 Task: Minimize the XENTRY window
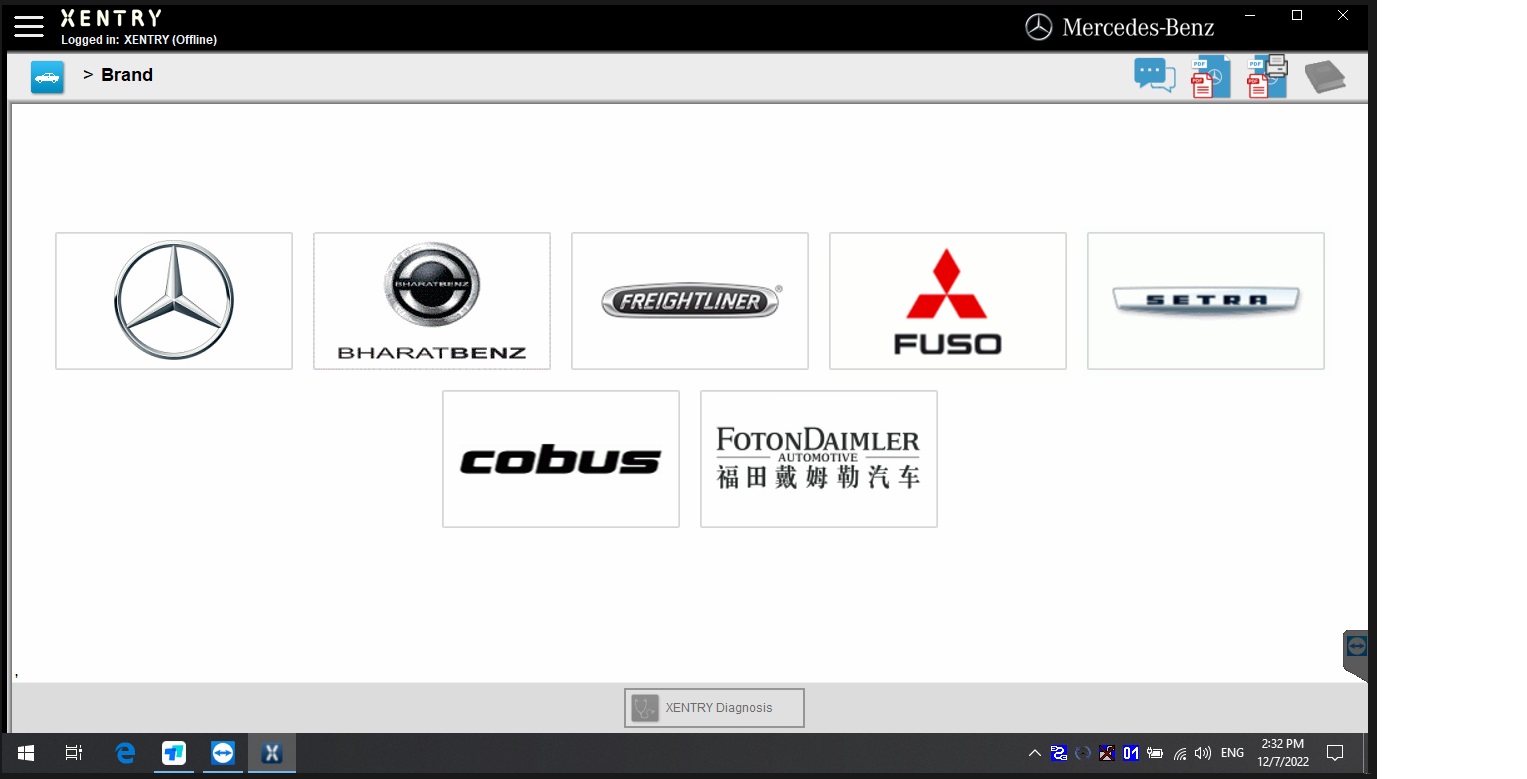(x=1250, y=15)
